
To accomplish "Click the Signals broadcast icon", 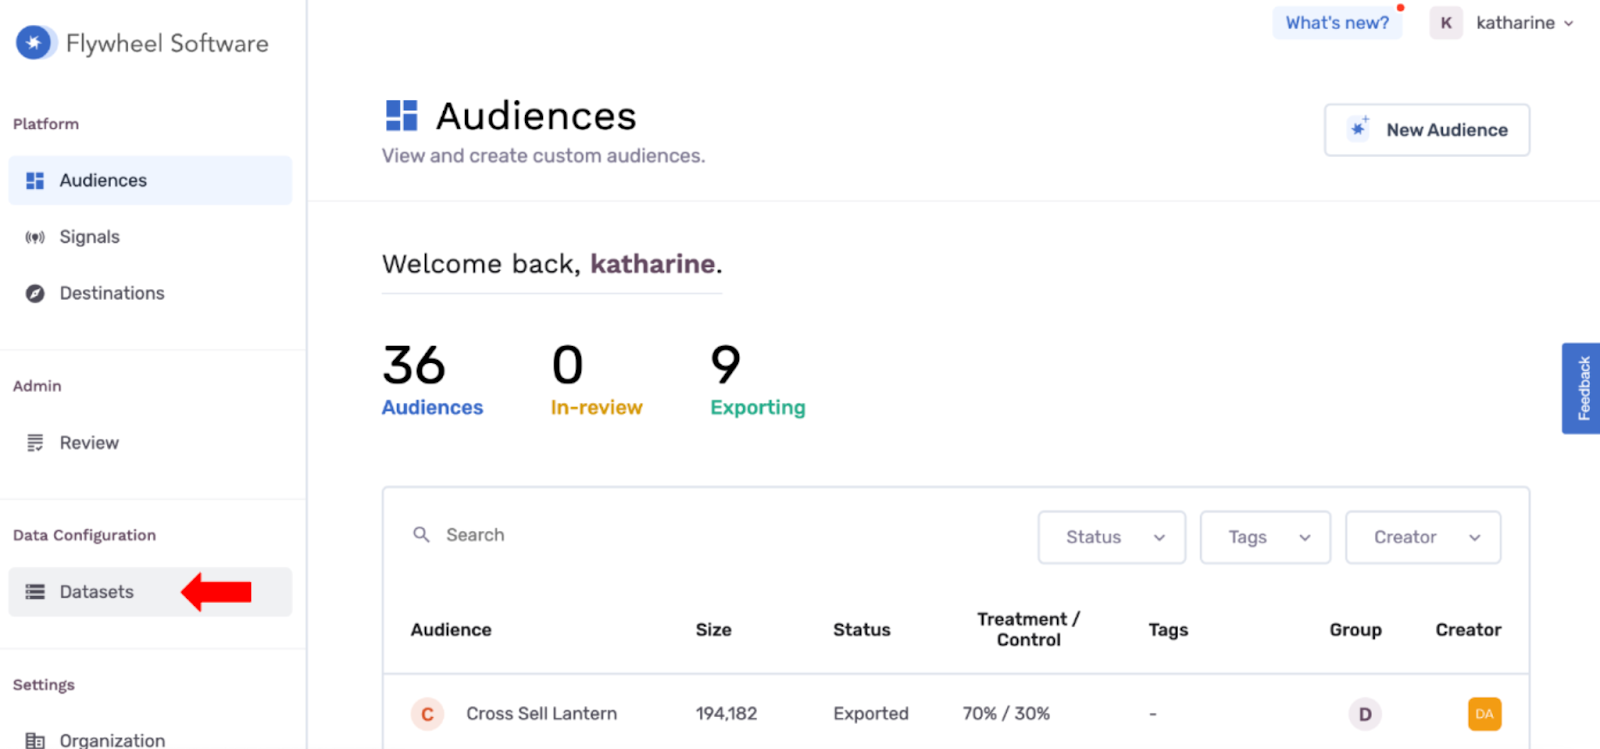I will point(35,237).
